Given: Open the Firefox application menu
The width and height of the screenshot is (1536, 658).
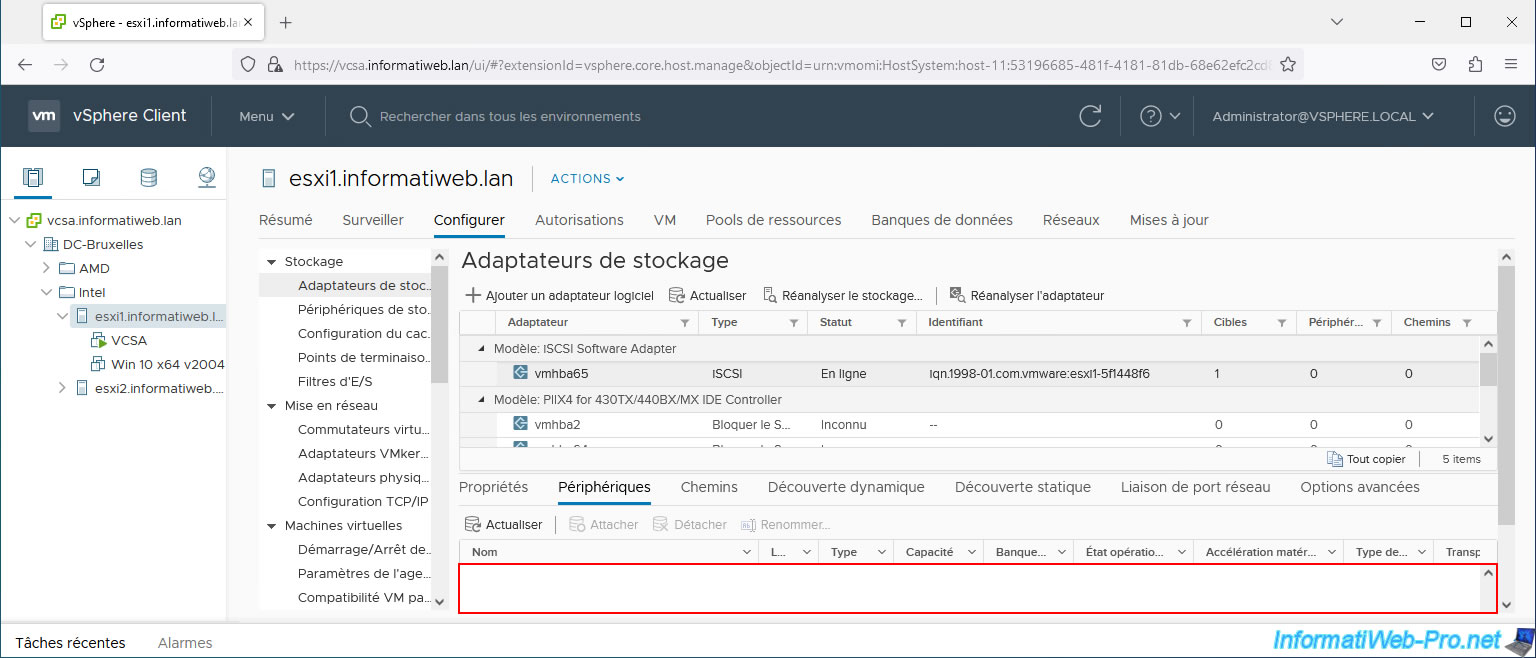Looking at the screenshot, I should 1511,64.
